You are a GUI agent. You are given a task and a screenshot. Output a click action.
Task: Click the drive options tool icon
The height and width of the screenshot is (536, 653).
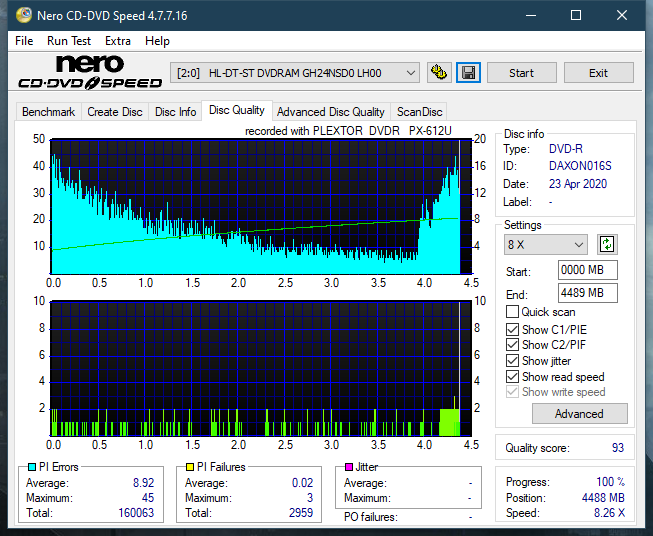[x=439, y=73]
